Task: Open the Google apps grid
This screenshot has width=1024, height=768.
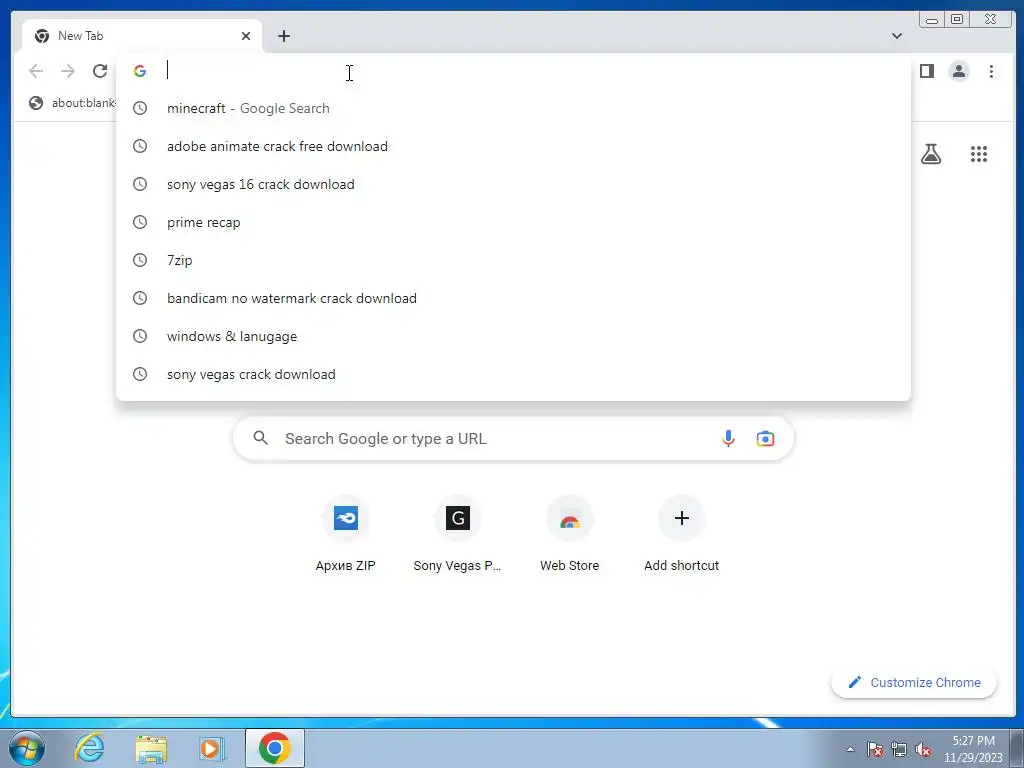Action: tap(978, 154)
